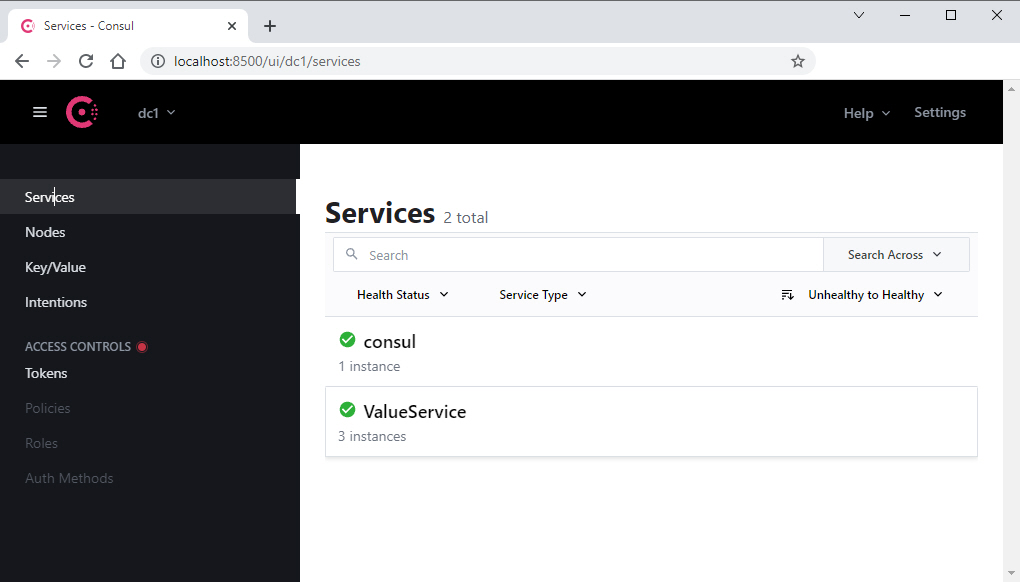Expand the Service Type filter
Screen dimensions: 1020x582
click(x=543, y=295)
